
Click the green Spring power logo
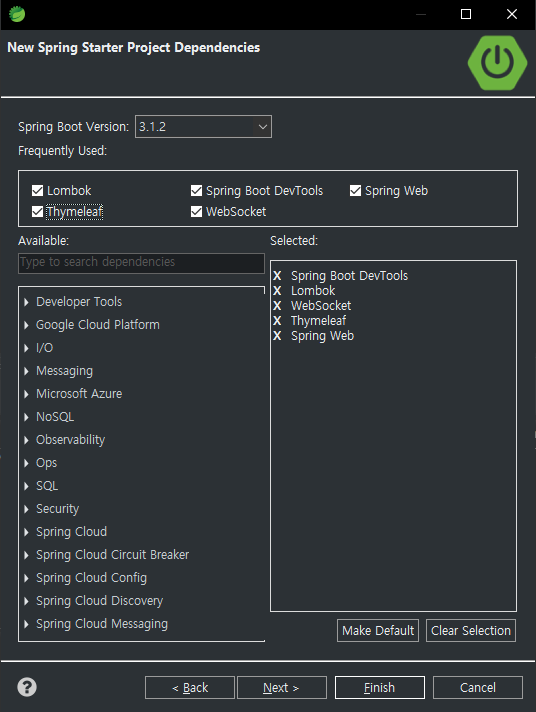(497, 63)
